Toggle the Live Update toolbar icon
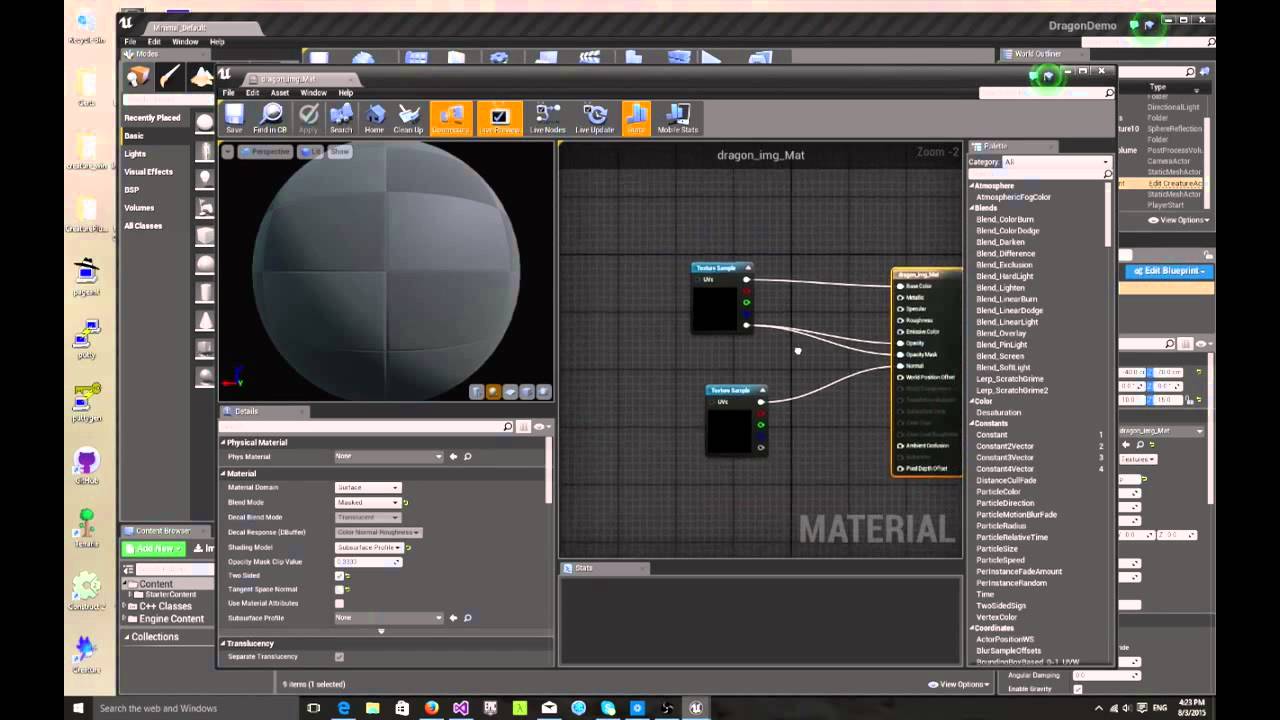 click(595, 118)
